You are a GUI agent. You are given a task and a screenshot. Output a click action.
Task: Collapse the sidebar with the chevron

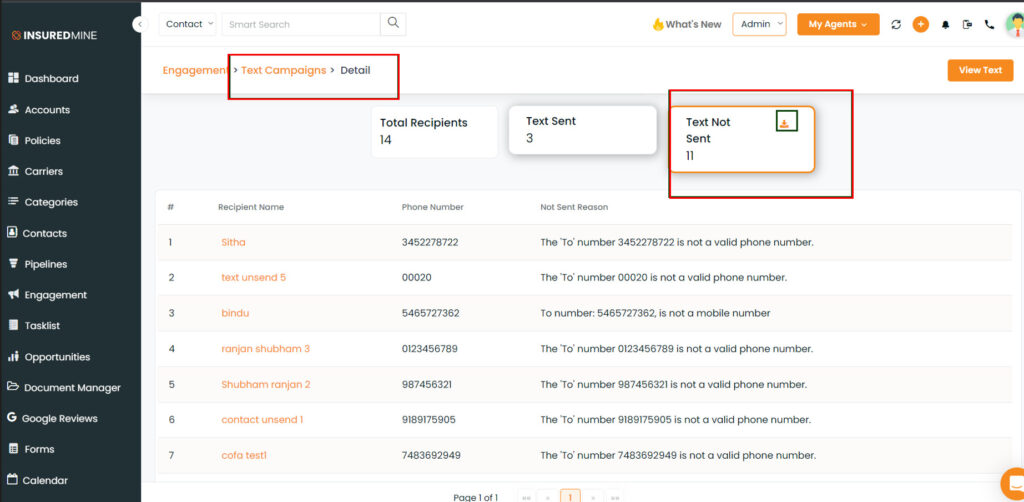point(140,24)
